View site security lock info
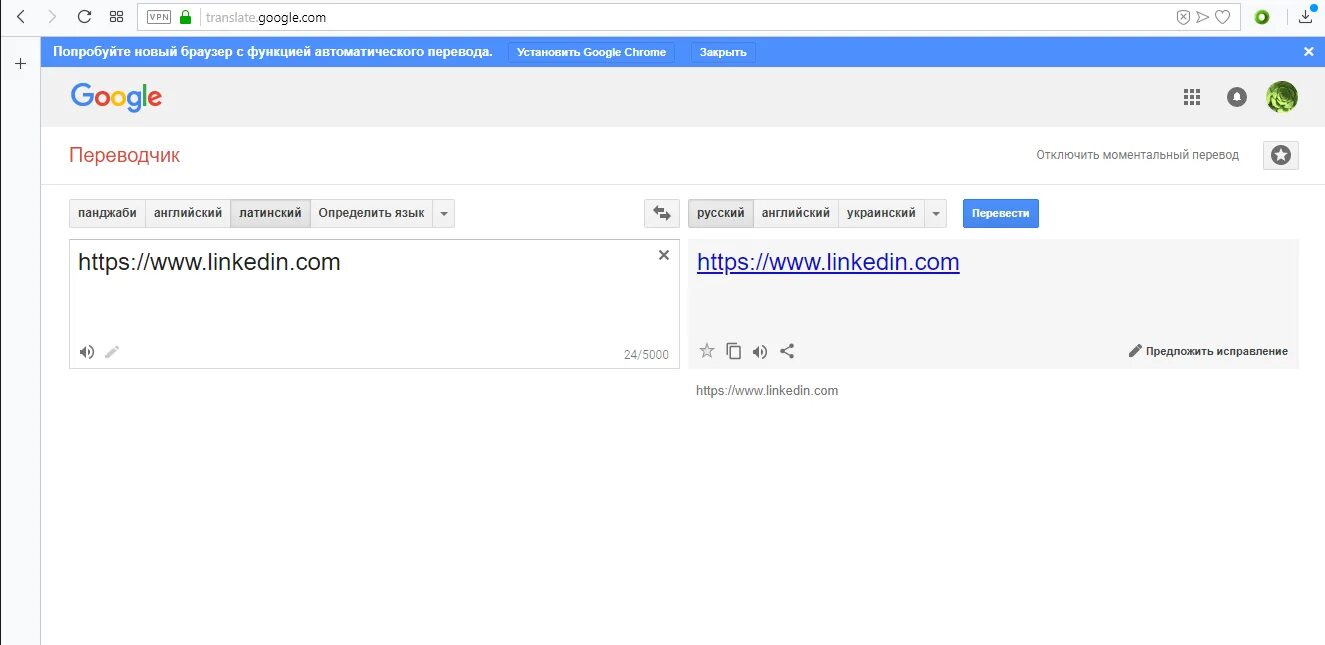Screen dimensions: 1325x645 (x=185, y=17)
